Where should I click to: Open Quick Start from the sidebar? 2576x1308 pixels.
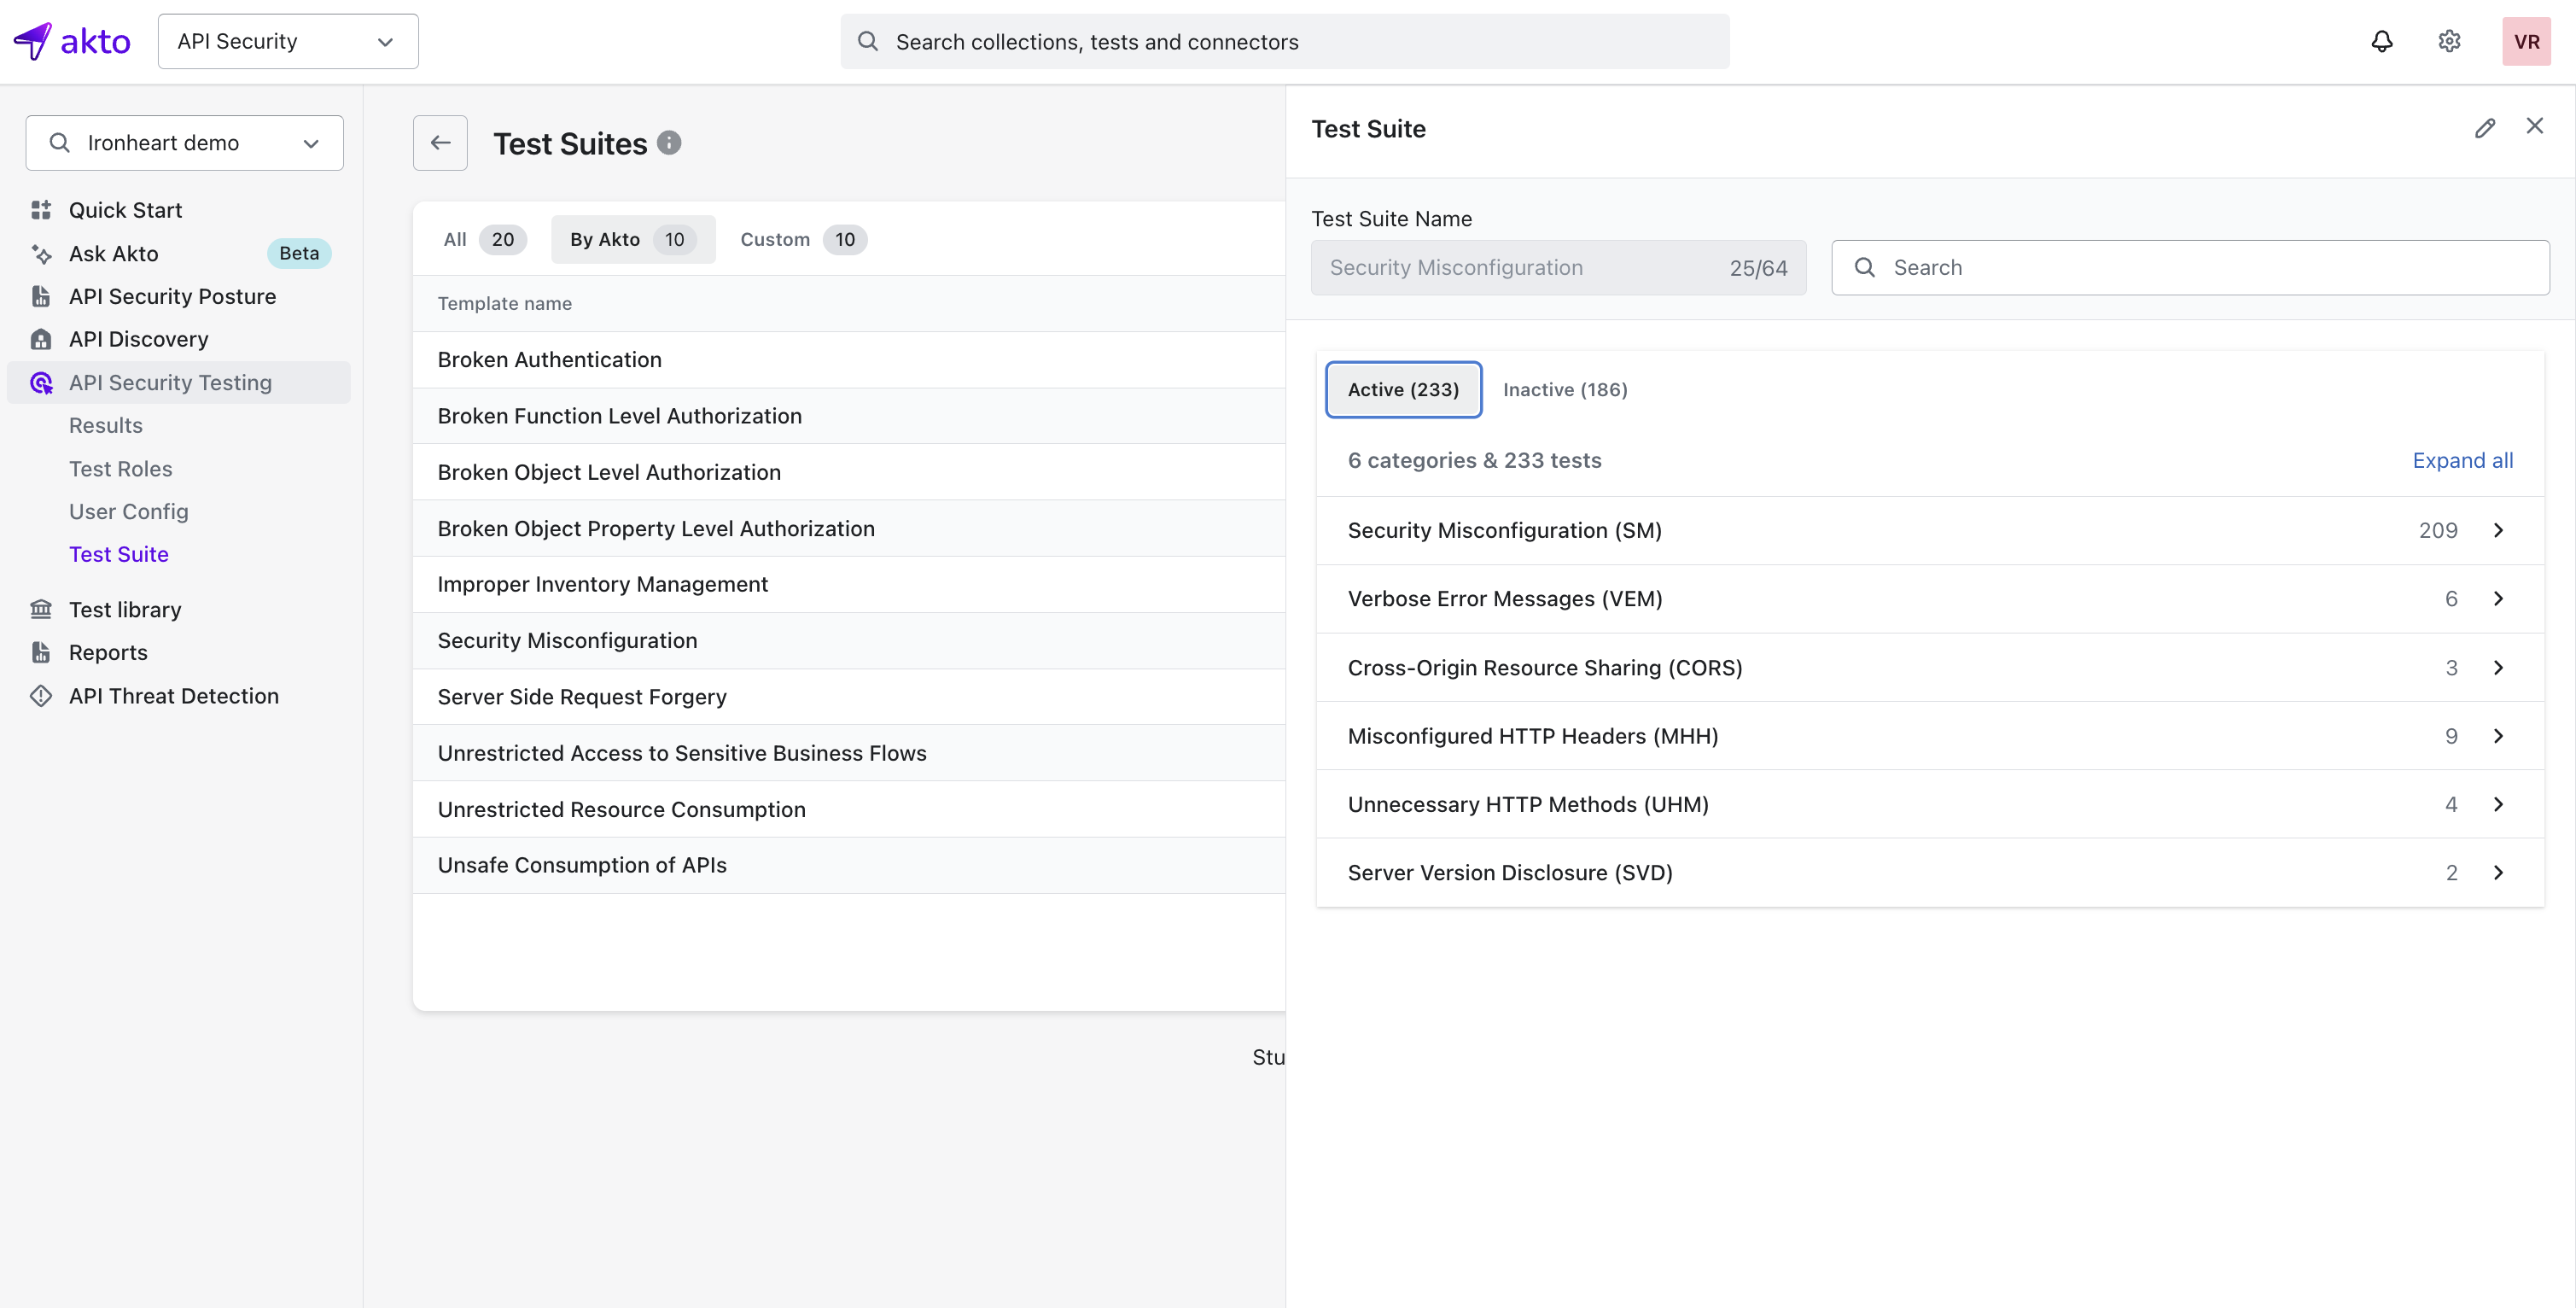(x=125, y=210)
